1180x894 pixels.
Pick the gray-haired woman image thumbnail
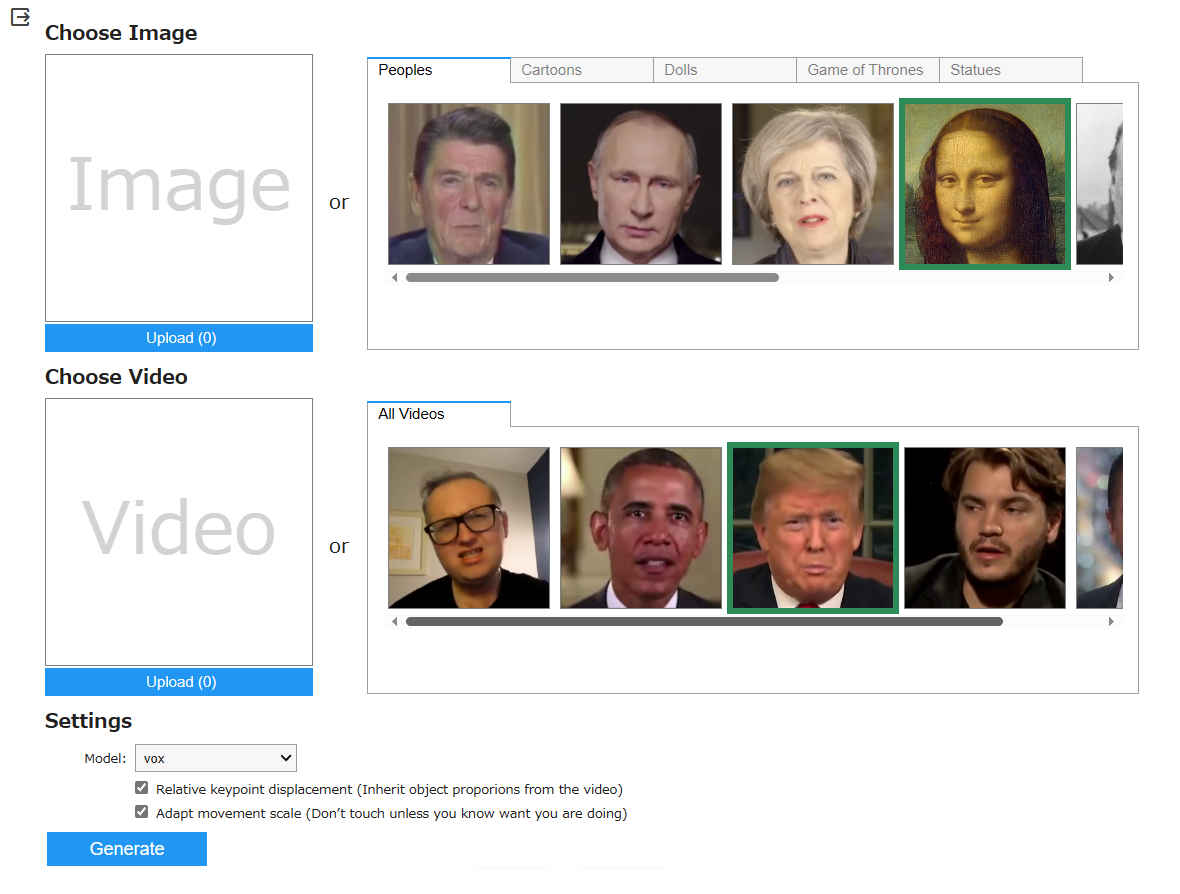813,184
